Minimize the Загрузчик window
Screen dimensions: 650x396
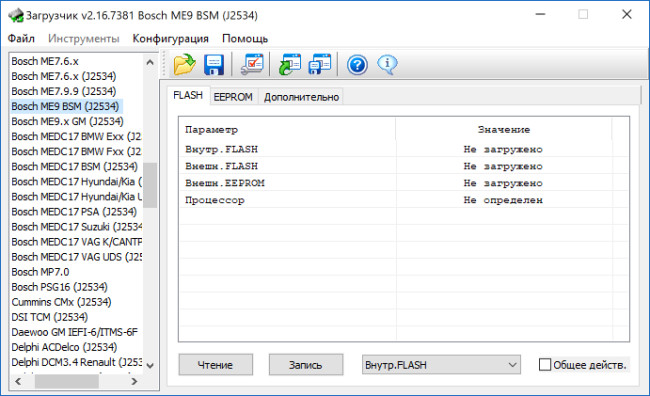[x=540, y=15]
